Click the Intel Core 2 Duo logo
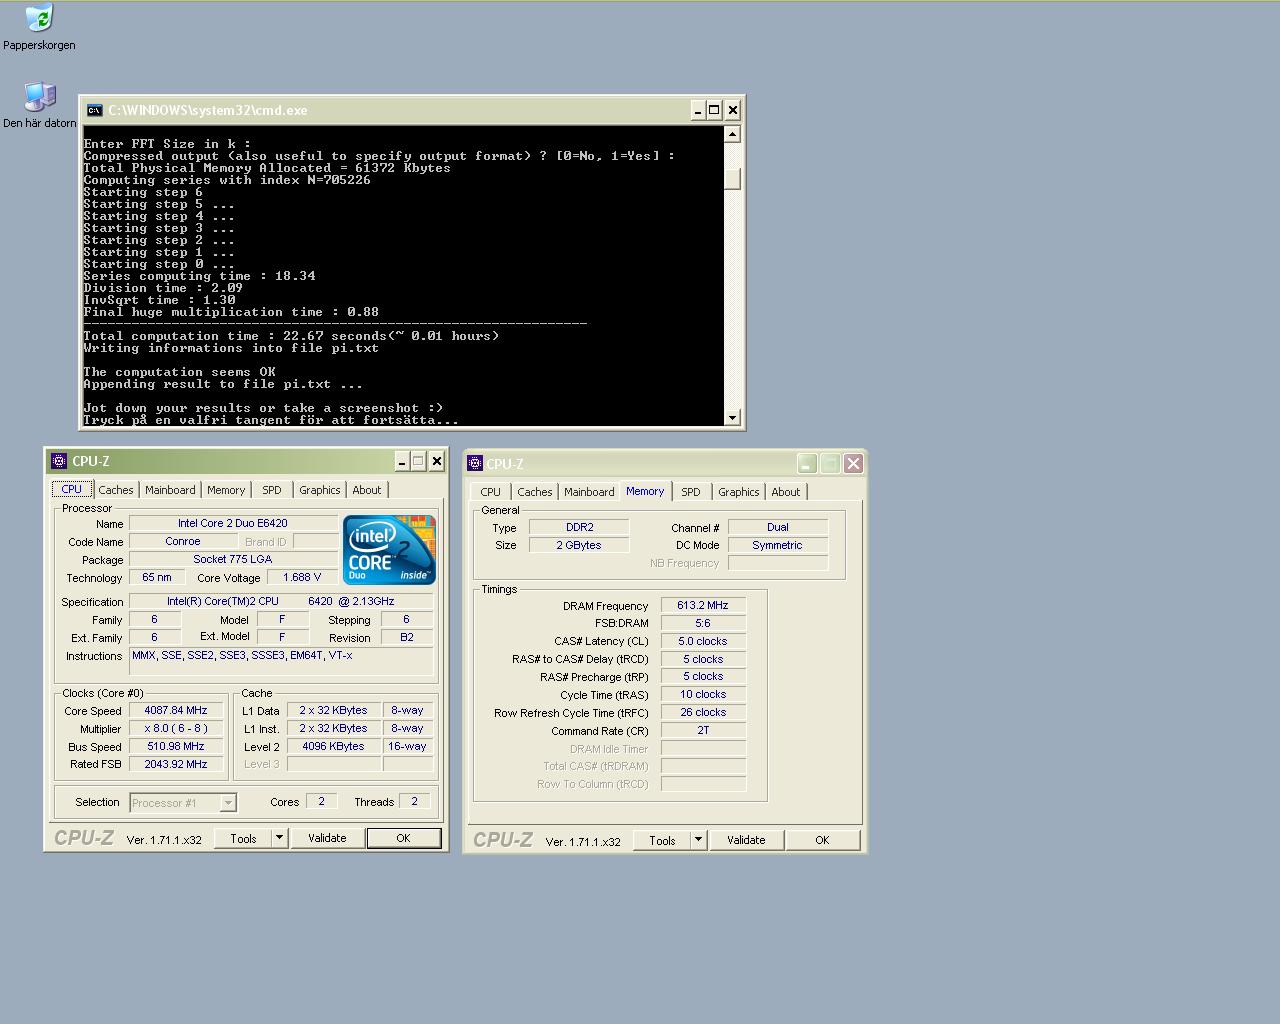Screen dimensions: 1280x1024 (x=389, y=549)
